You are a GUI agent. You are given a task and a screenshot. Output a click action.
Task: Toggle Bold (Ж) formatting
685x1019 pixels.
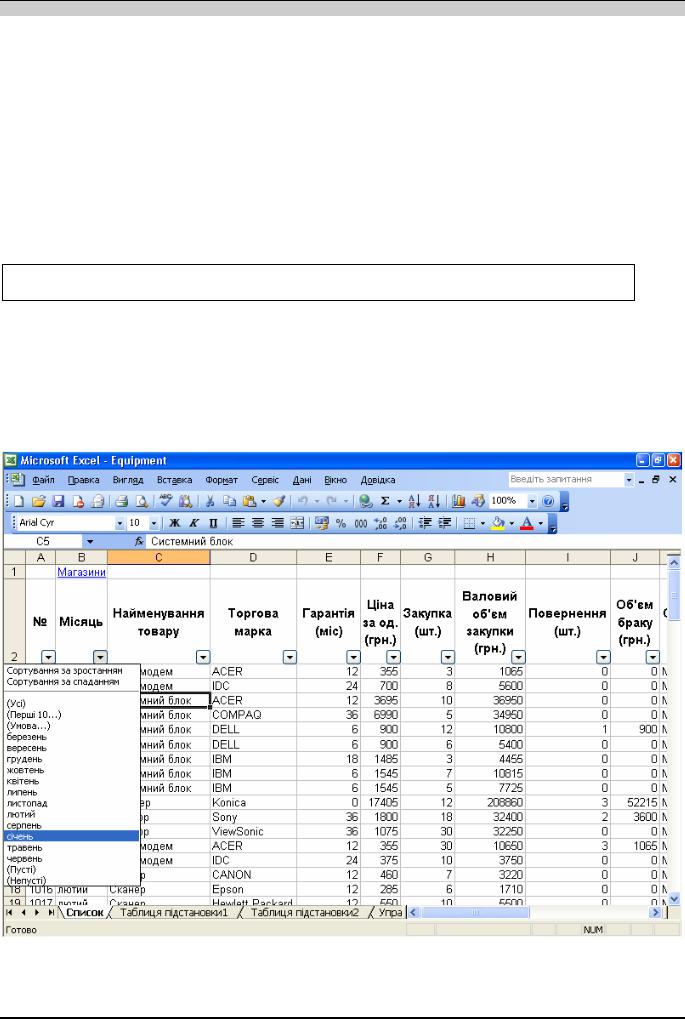[174, 523]
